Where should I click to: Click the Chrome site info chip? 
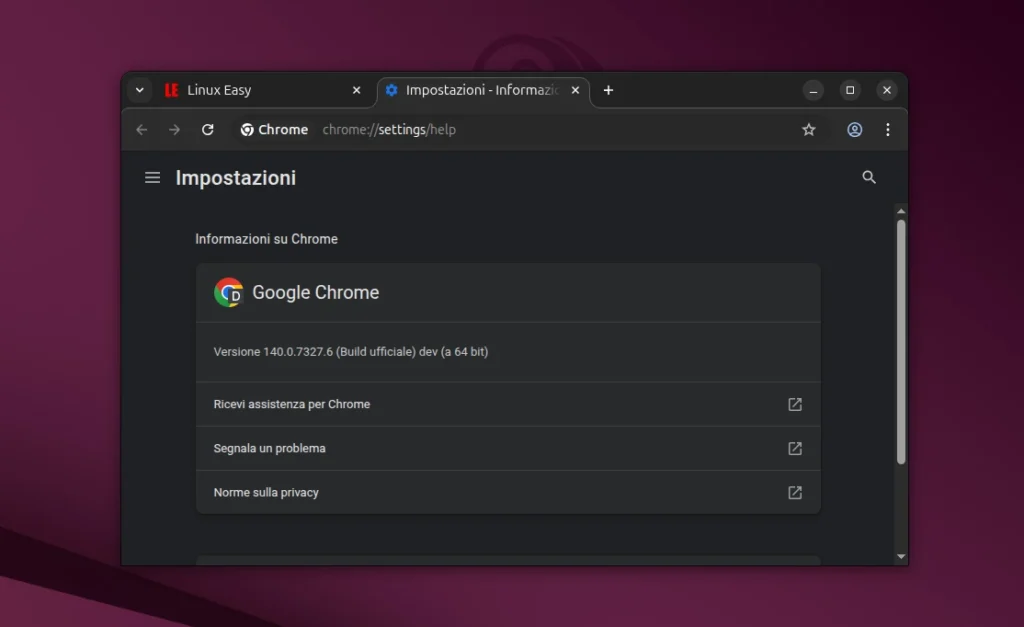click(275, 130)
